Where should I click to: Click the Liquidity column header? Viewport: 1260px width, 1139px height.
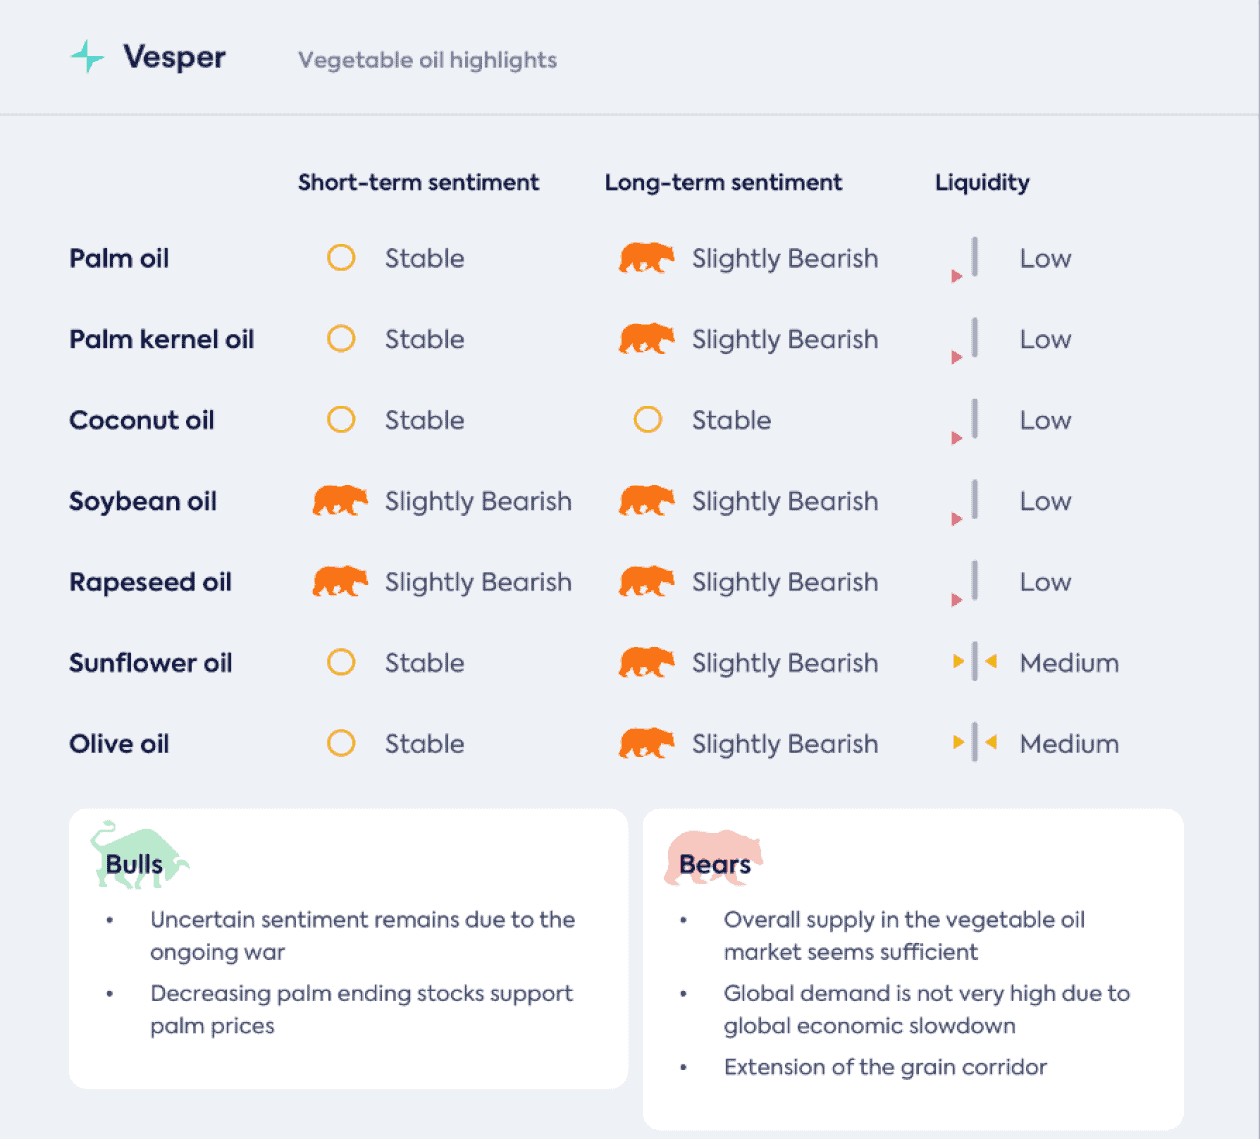982,183
